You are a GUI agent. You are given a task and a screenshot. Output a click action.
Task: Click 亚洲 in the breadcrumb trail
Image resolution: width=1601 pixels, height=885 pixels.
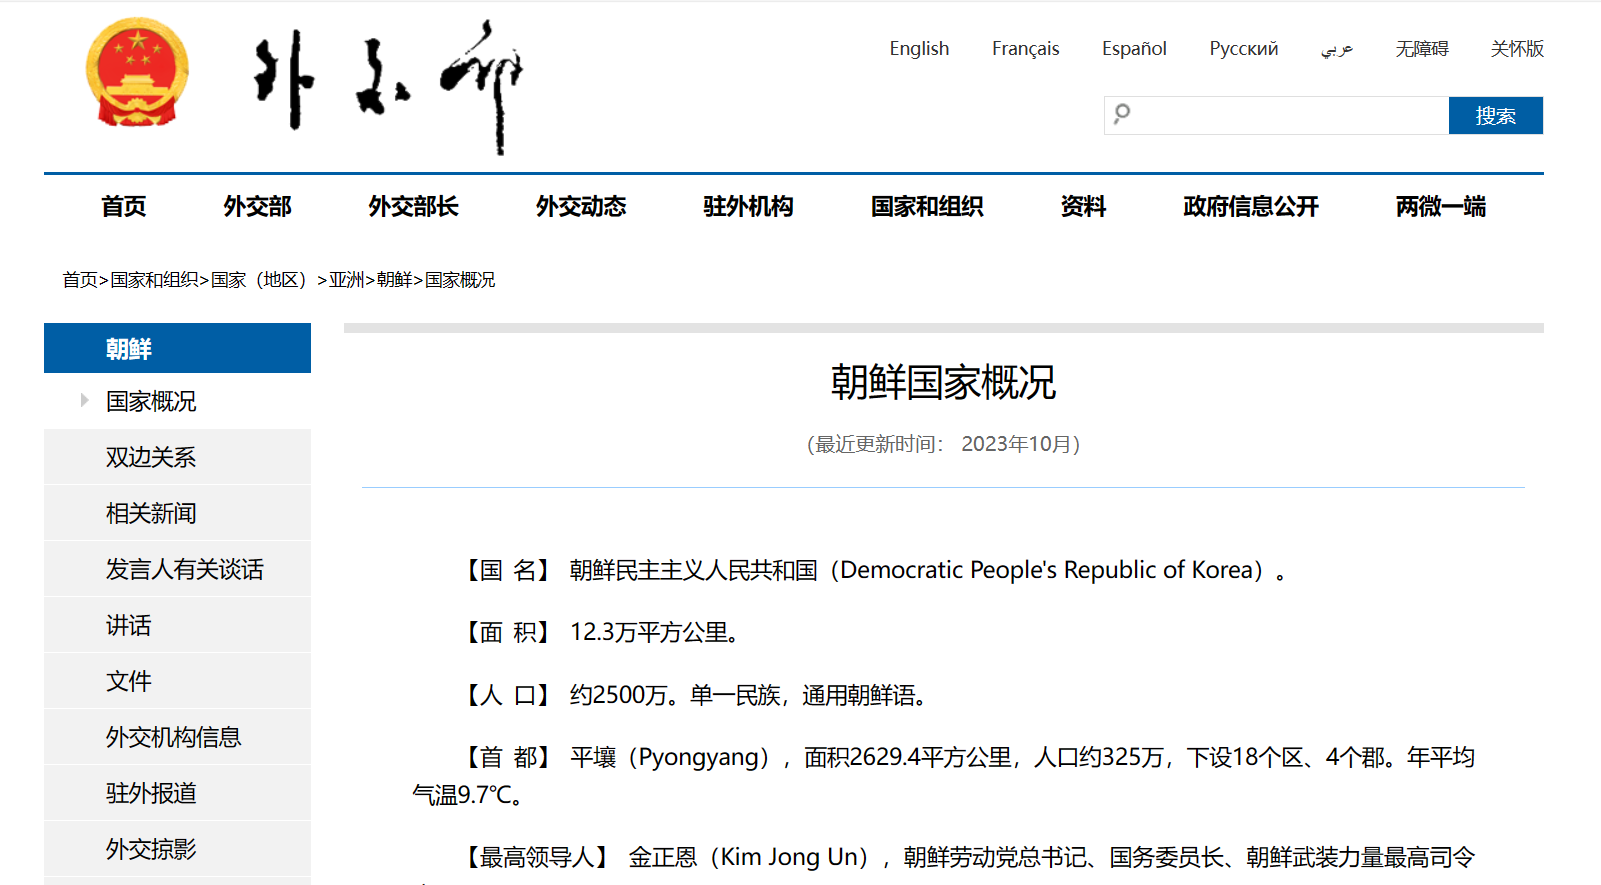point(346,280)
